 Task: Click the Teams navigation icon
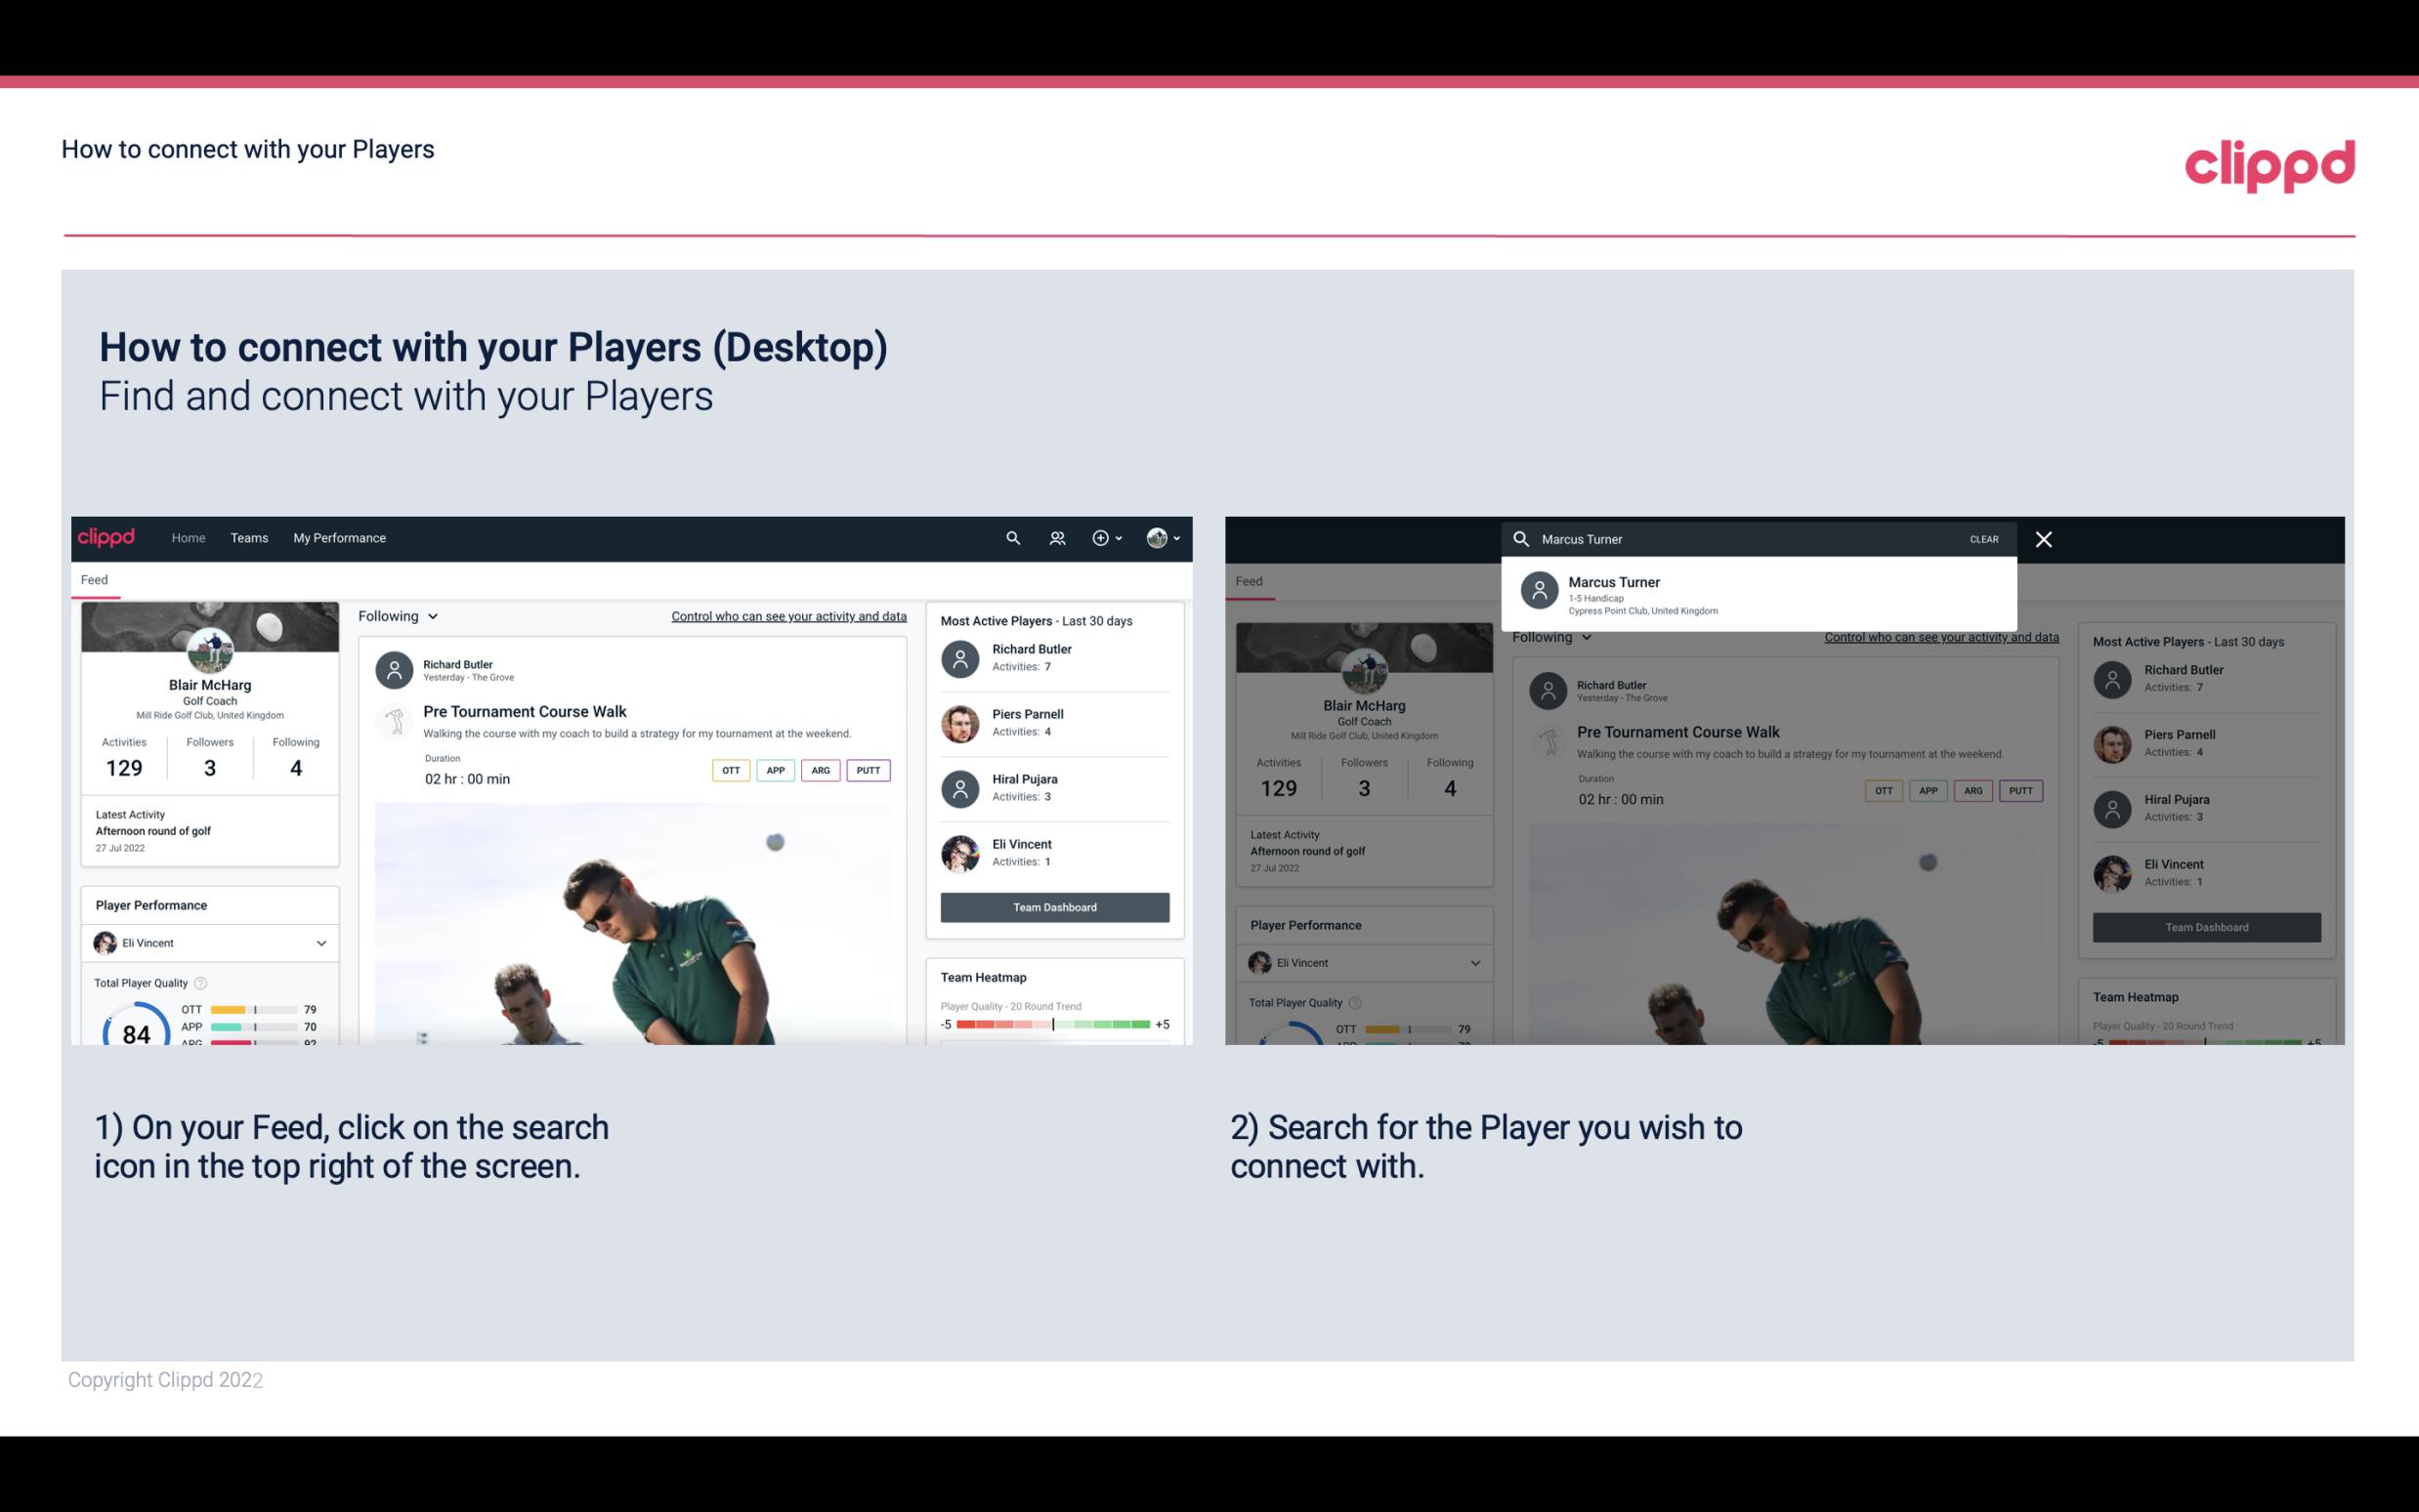(x=247, y=538)
